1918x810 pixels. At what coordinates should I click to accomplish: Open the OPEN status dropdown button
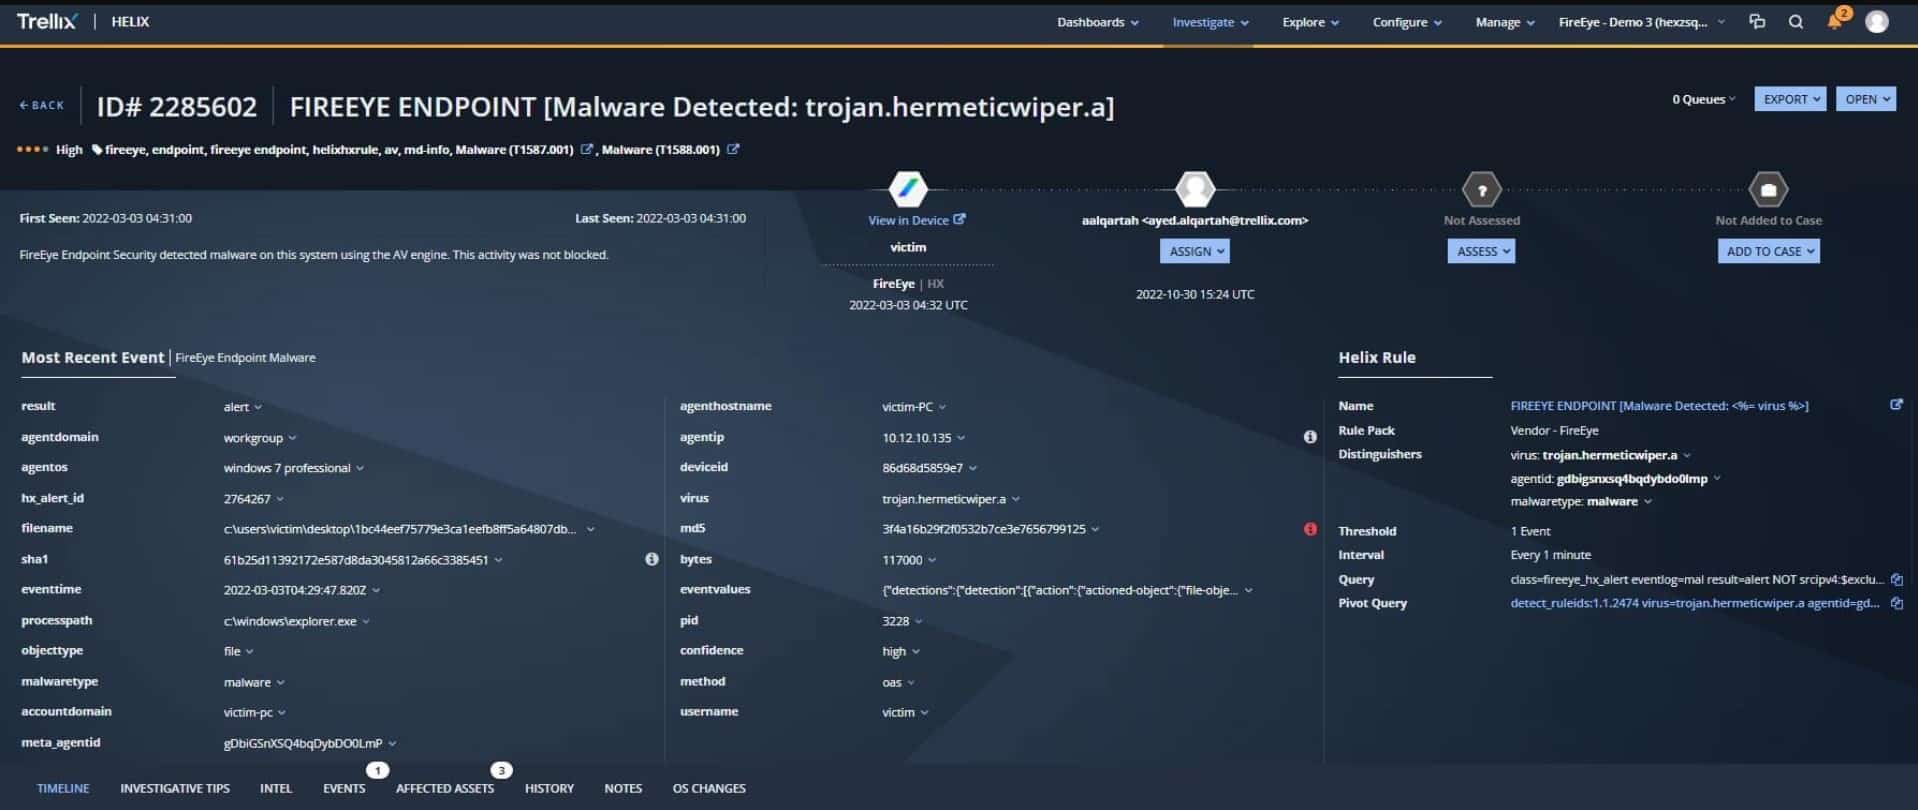point(1866,99)
